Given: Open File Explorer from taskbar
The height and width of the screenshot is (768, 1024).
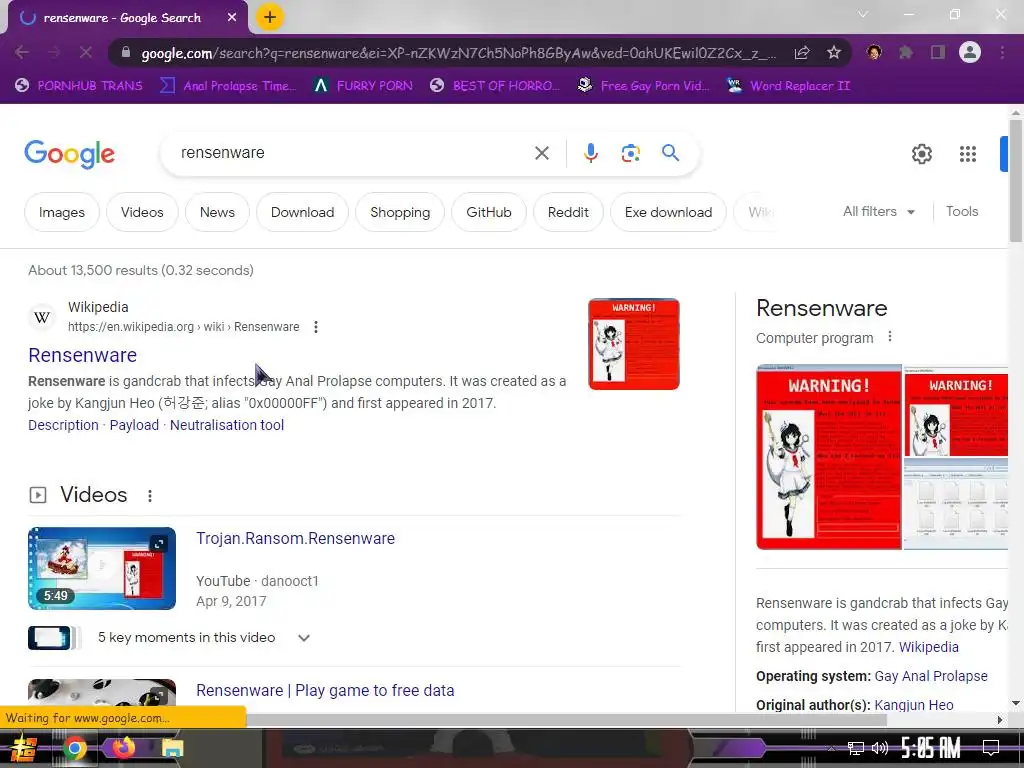Looking at the screenshot, I should (x=172, y=748).
